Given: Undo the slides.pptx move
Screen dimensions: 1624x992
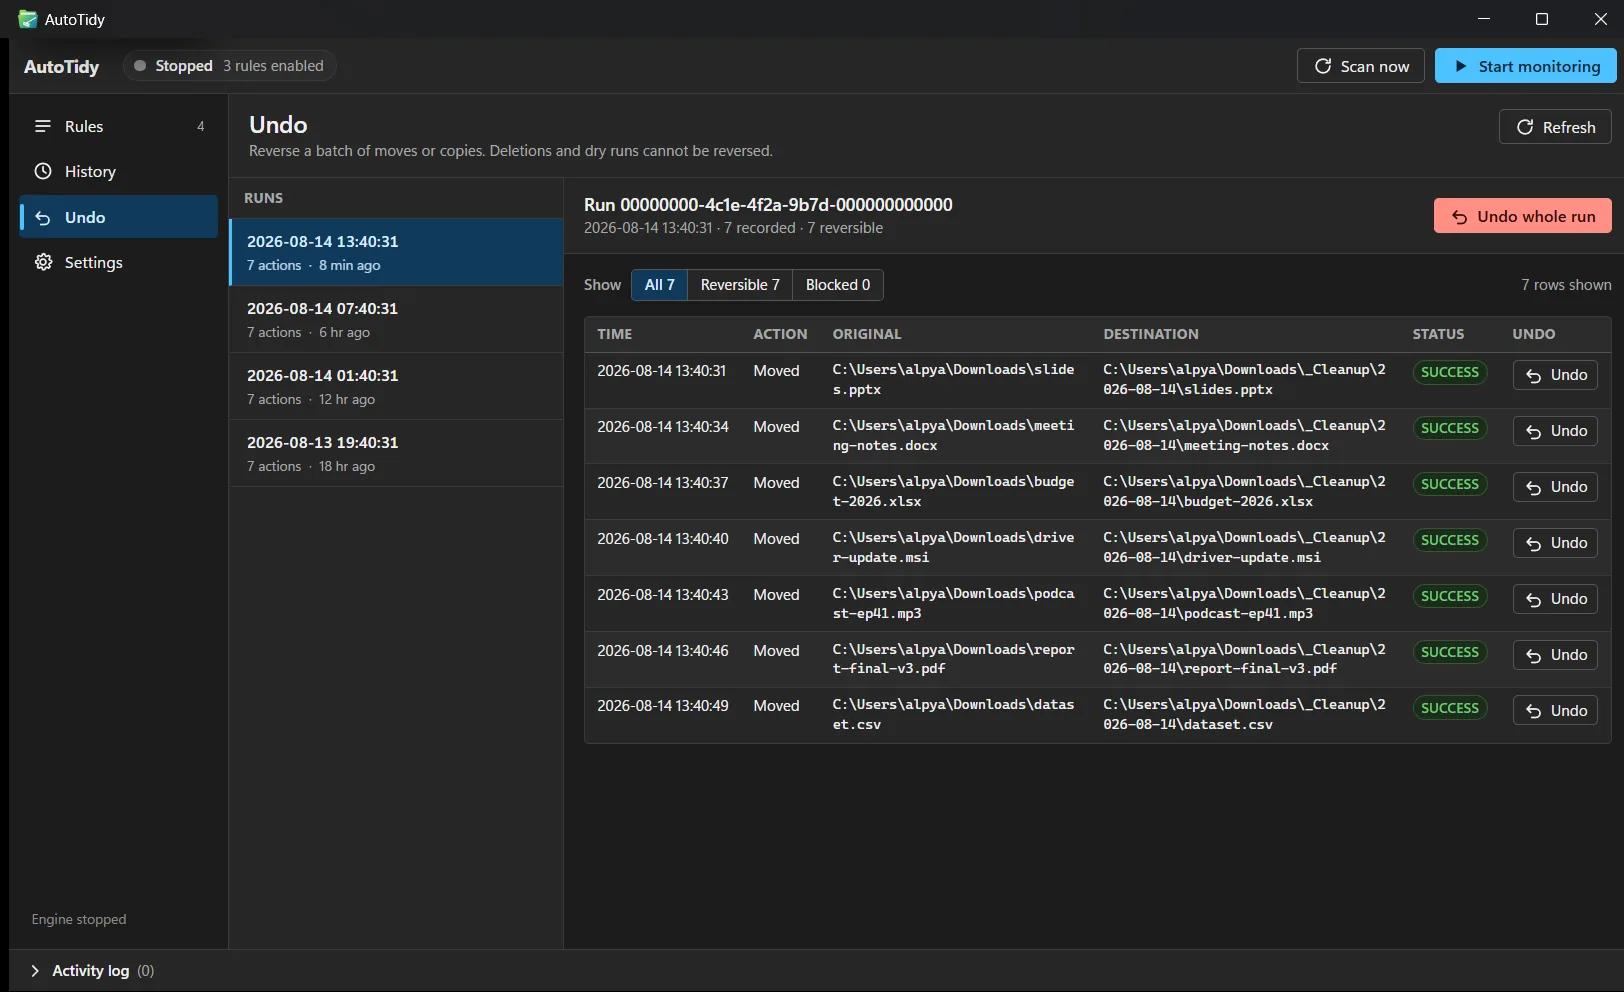Looking at the screenshot, I should click(x=1555, y=375).
